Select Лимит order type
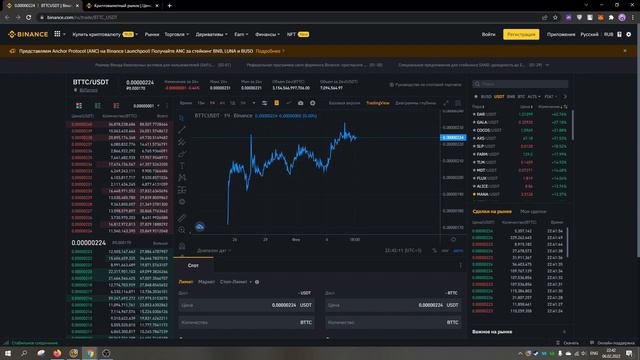 [x=186, y=282]
